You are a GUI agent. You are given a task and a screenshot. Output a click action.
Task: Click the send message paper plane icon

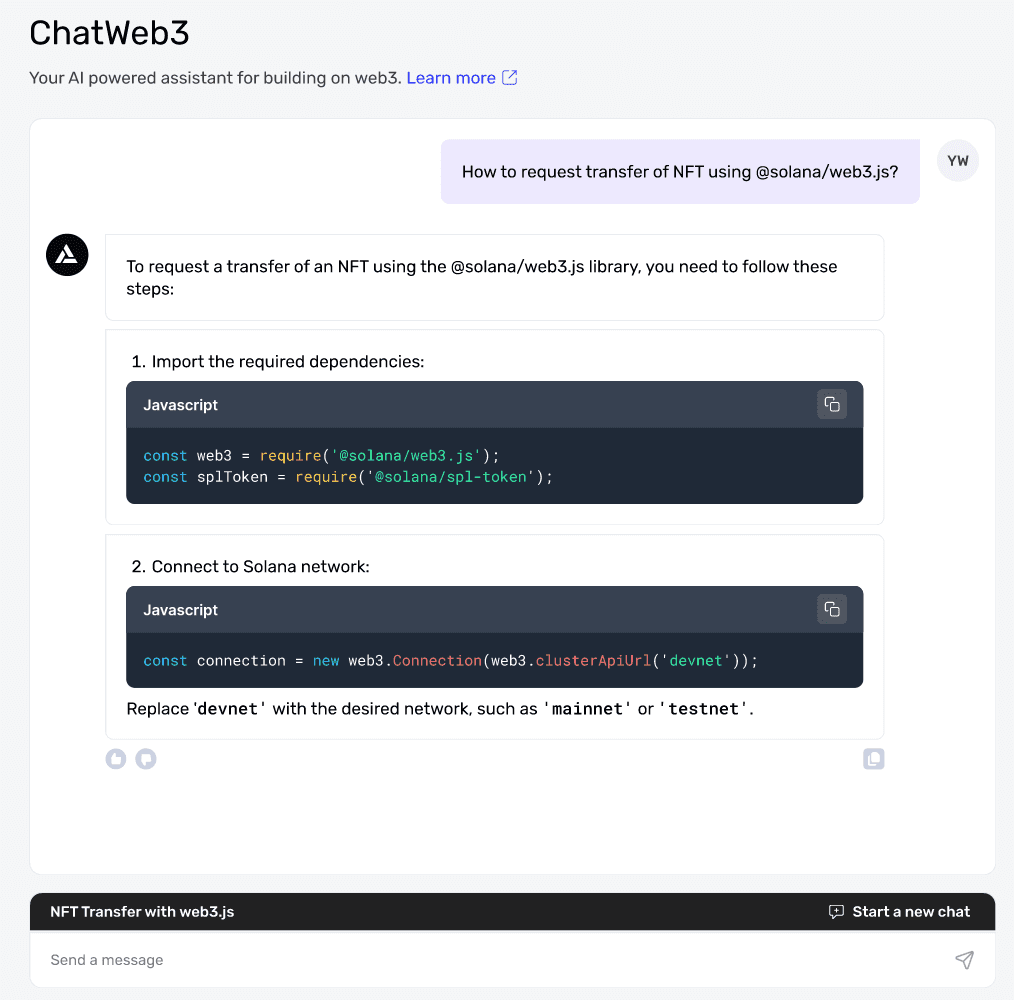(x=964, y=960)
